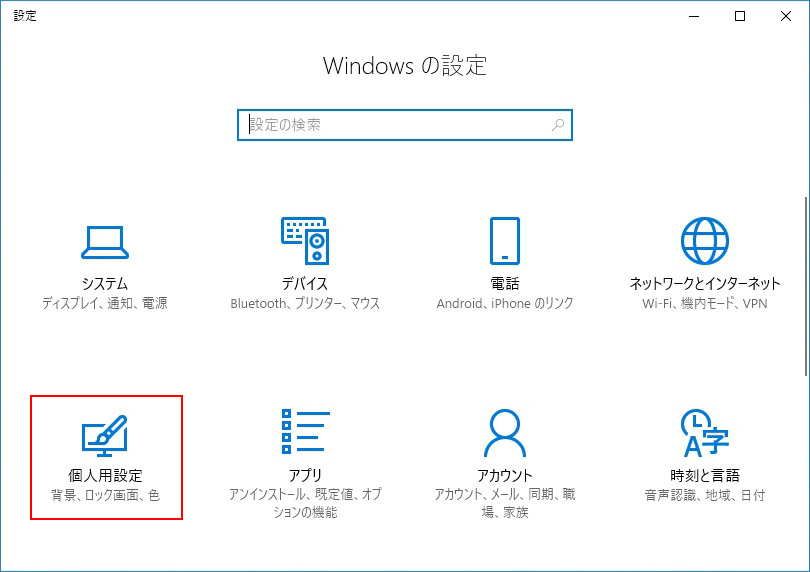Click 'Bluetooth、プリンター、マウス' description
This screenshot has height=572, width=810.
(305, 303)
